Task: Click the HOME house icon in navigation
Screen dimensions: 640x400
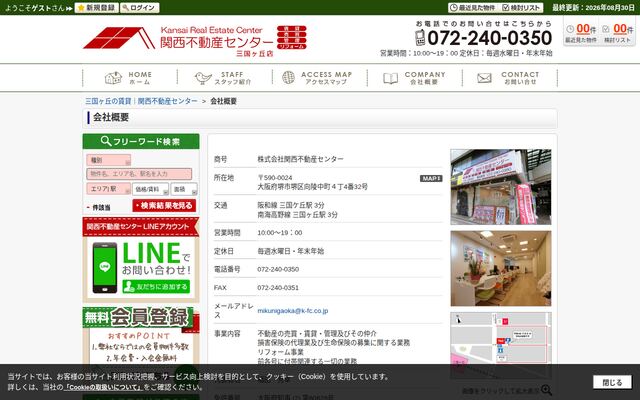Action: [x=113, y=78]
